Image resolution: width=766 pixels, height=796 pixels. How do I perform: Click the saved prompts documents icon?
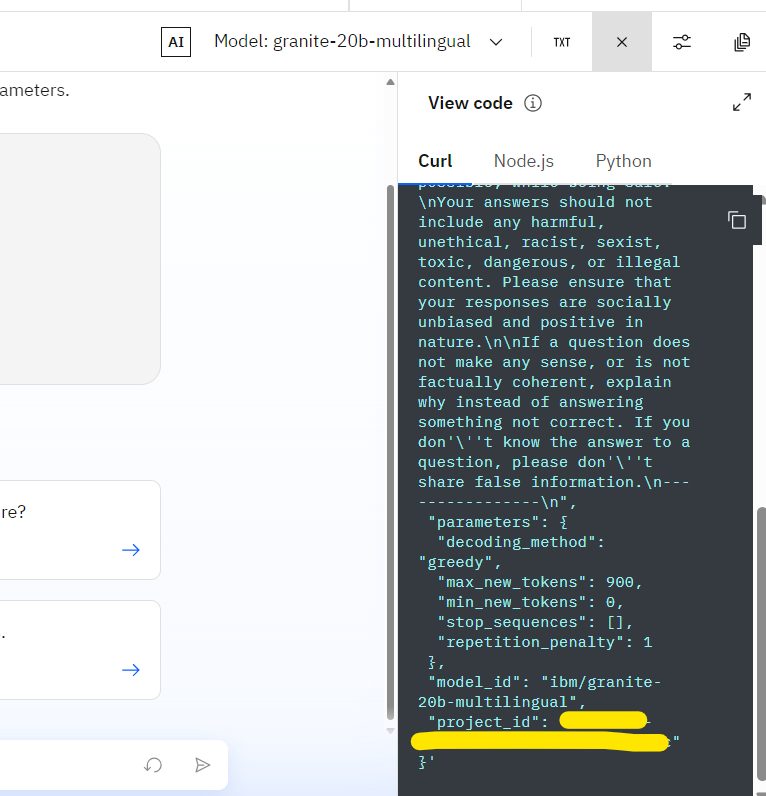click(742, 42)
